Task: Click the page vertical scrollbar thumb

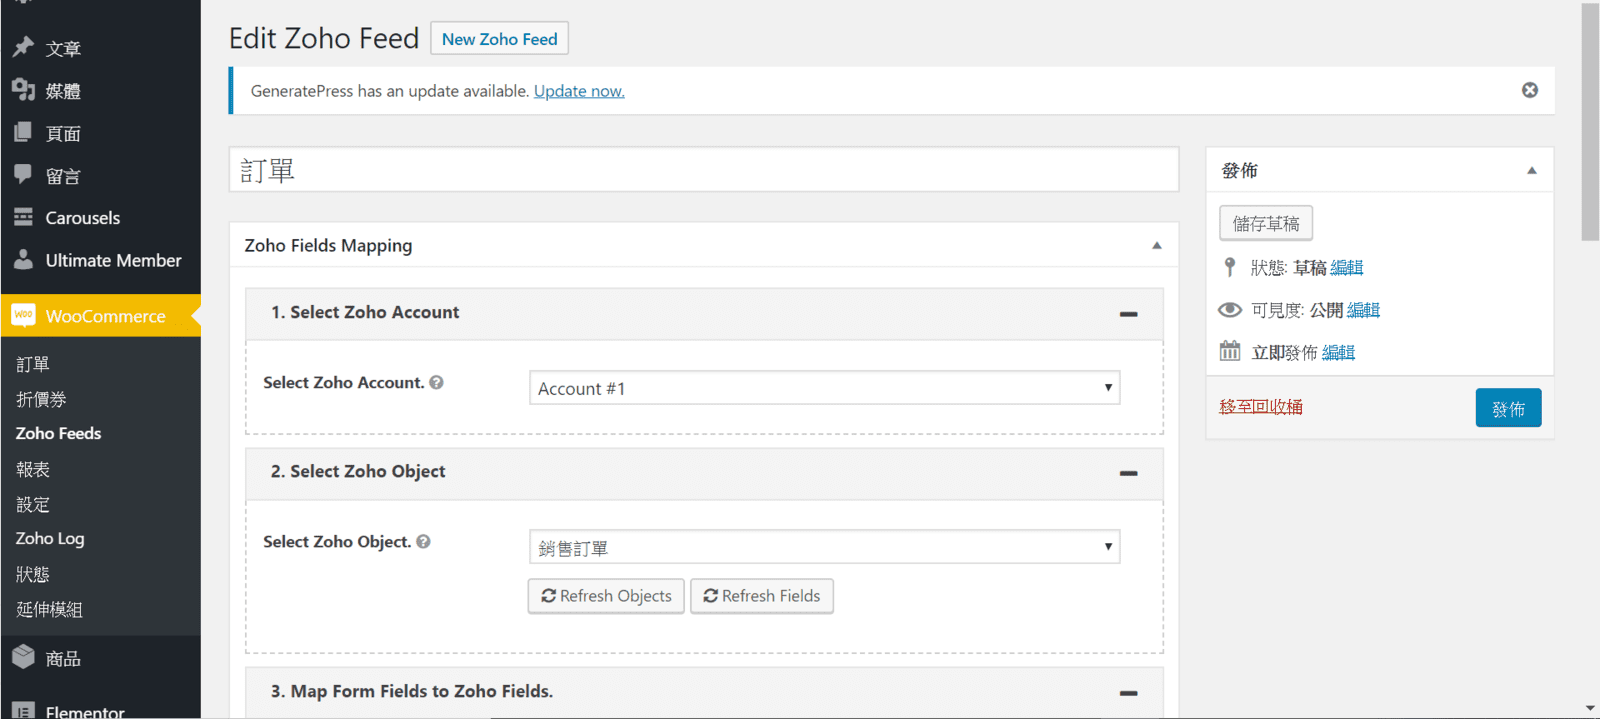Action: (x=1590, y=122)
